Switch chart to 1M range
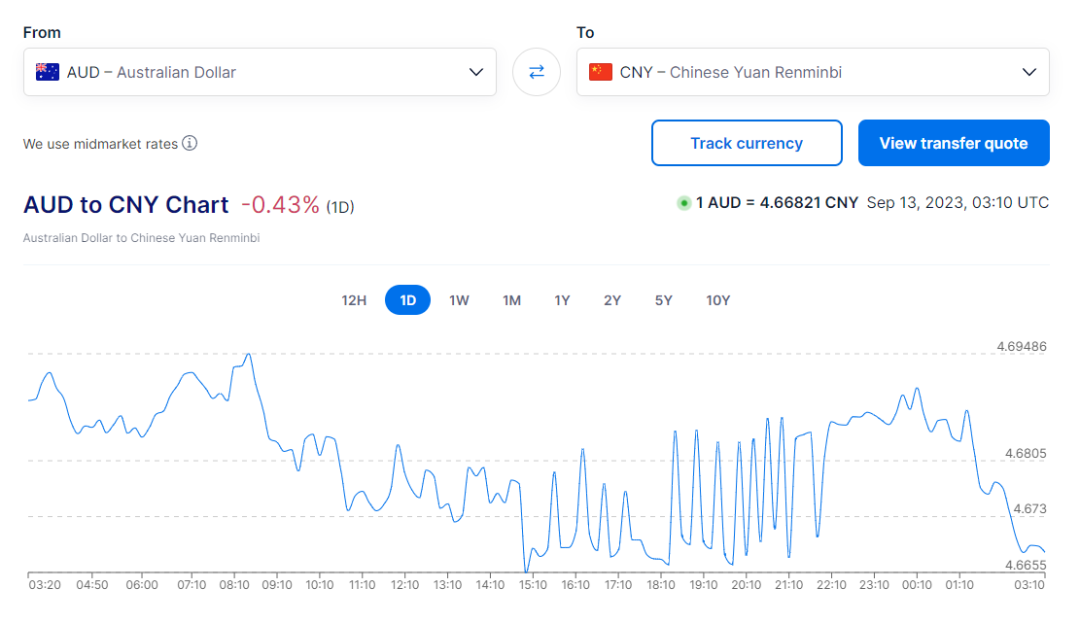This screenshot has width=1080, height=623. tap(511, 300)
